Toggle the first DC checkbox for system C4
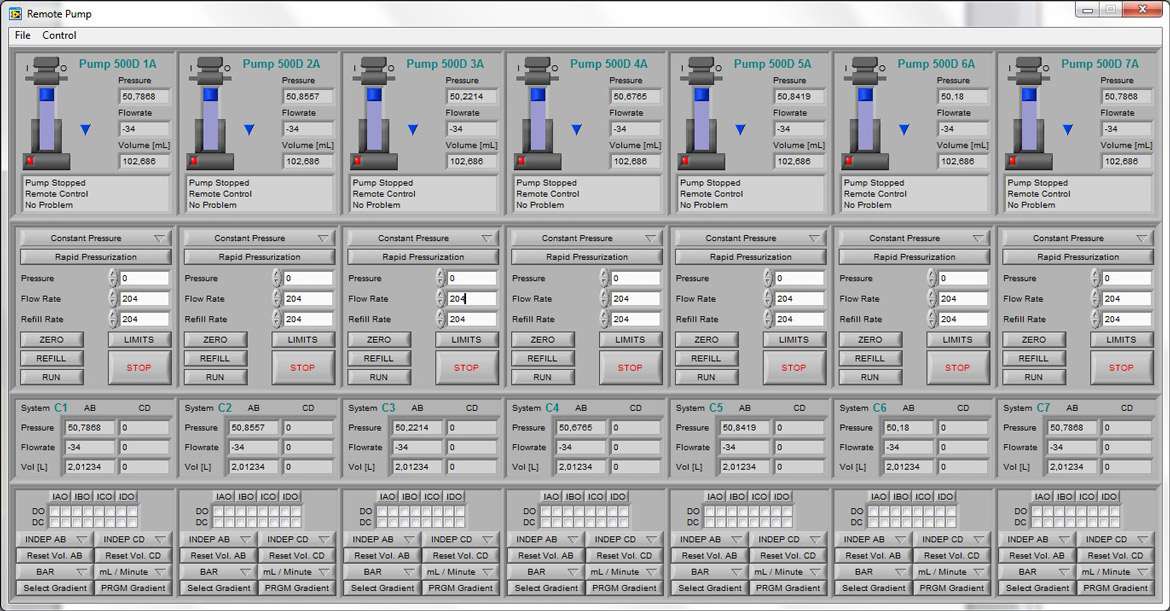 pos(546,521)
